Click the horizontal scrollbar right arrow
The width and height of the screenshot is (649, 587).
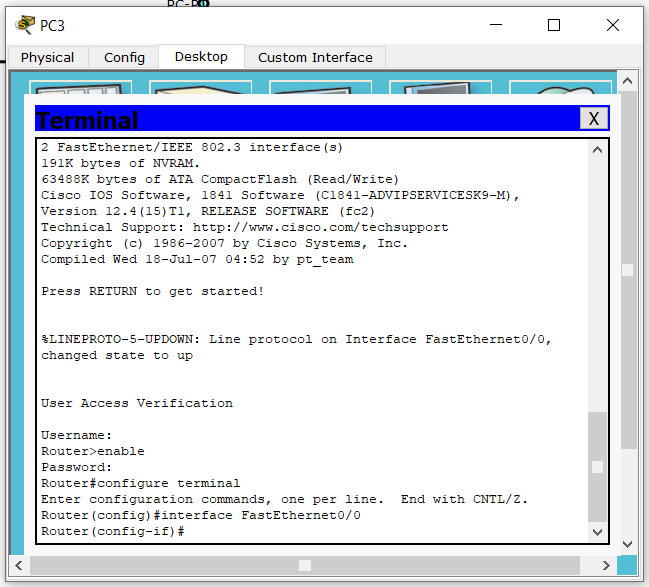click(606, 565)
